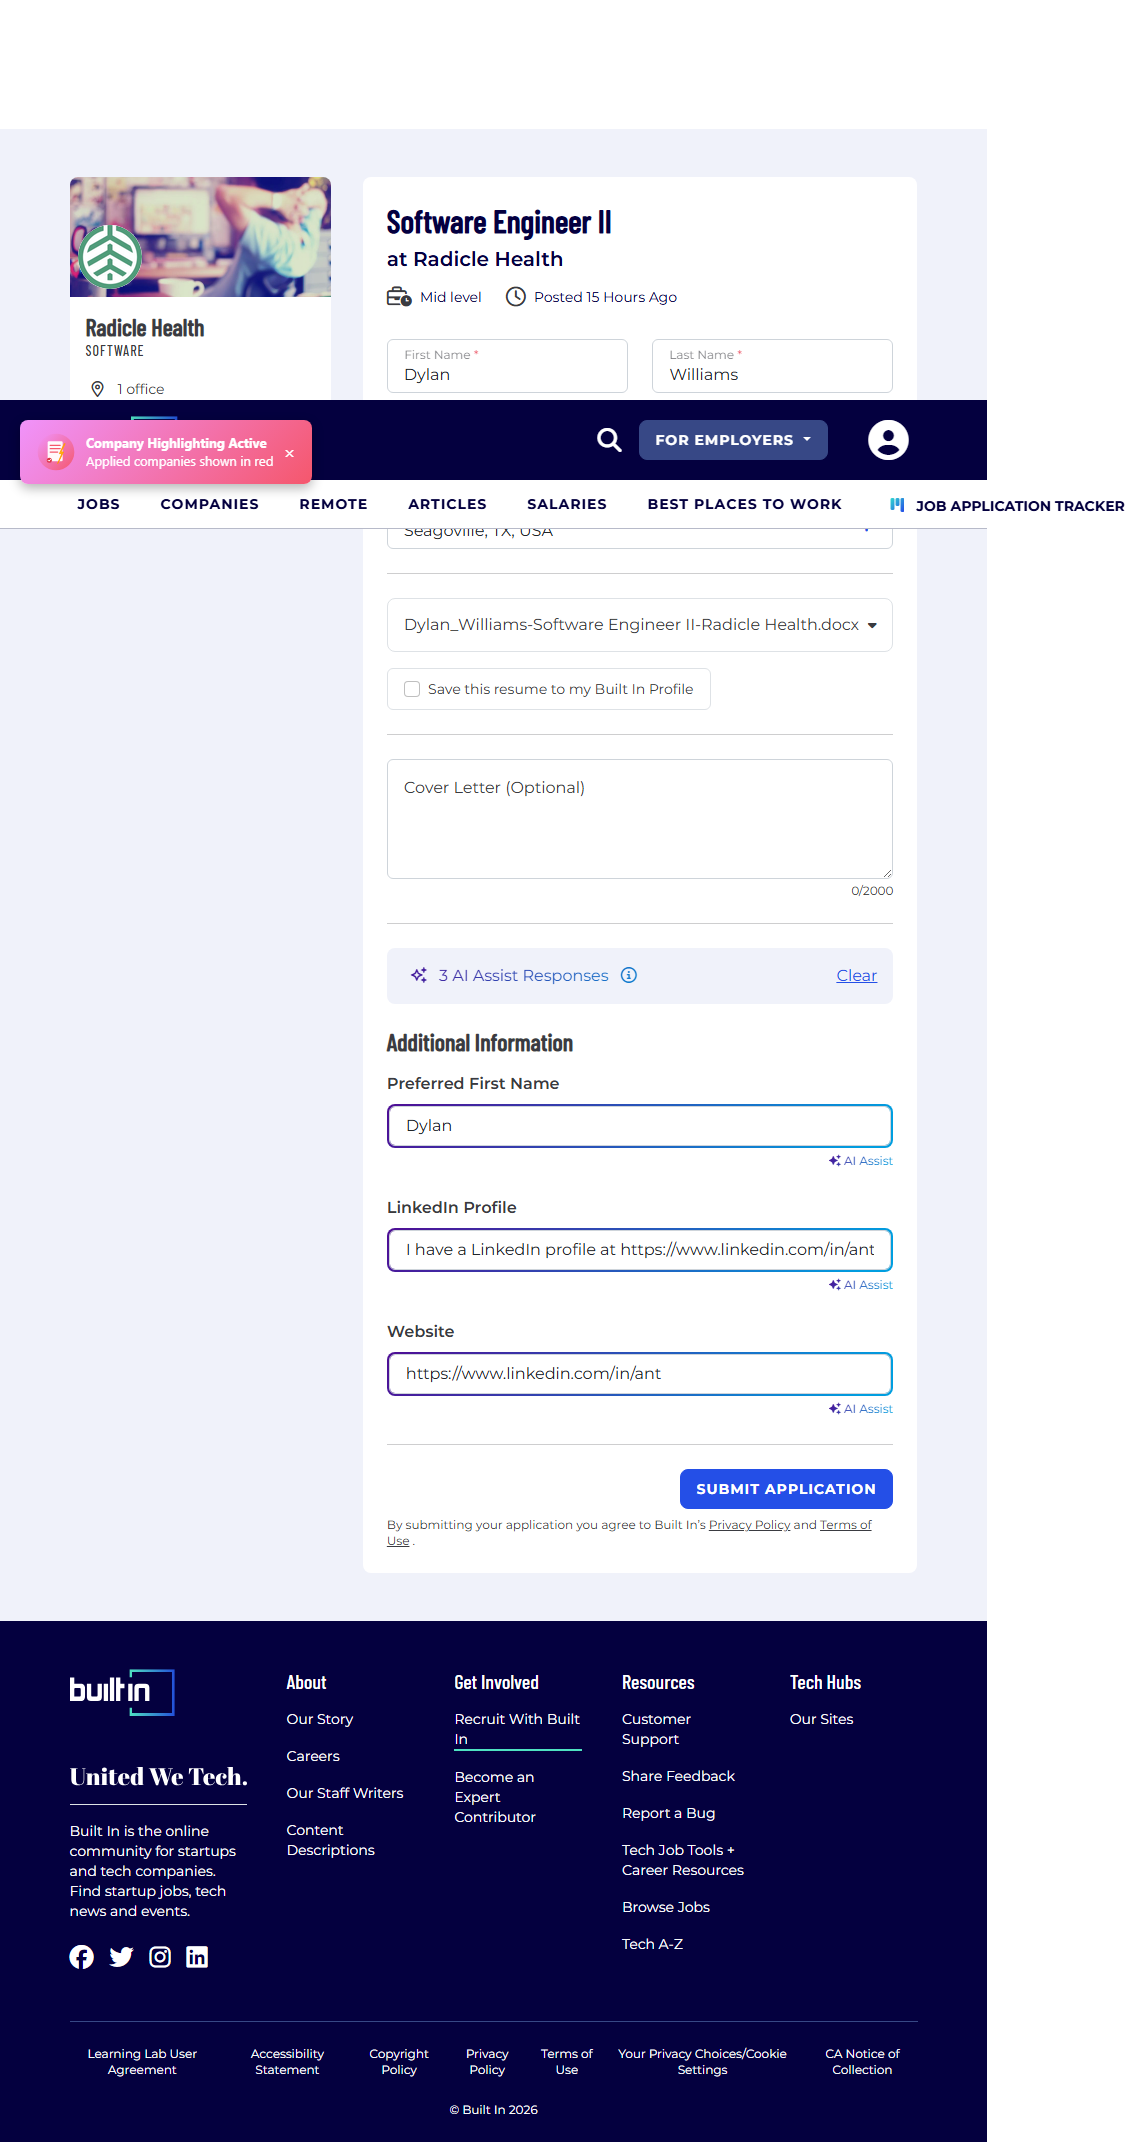The image size is (1133, 2142).
Task: Click the Radicle Health company logo
Action: tap(110, 256)
